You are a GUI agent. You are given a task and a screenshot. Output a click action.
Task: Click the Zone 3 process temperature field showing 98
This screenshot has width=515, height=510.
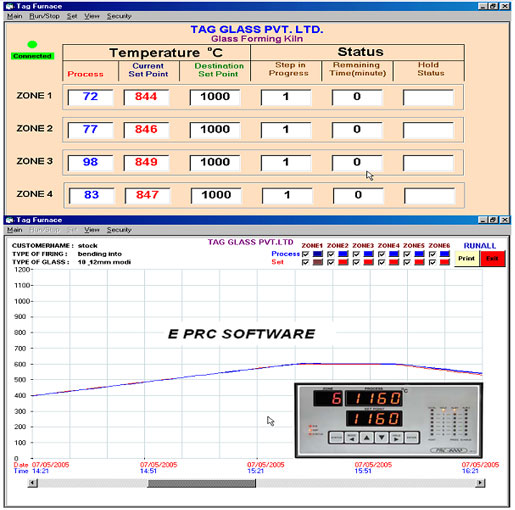pos(90,163)
